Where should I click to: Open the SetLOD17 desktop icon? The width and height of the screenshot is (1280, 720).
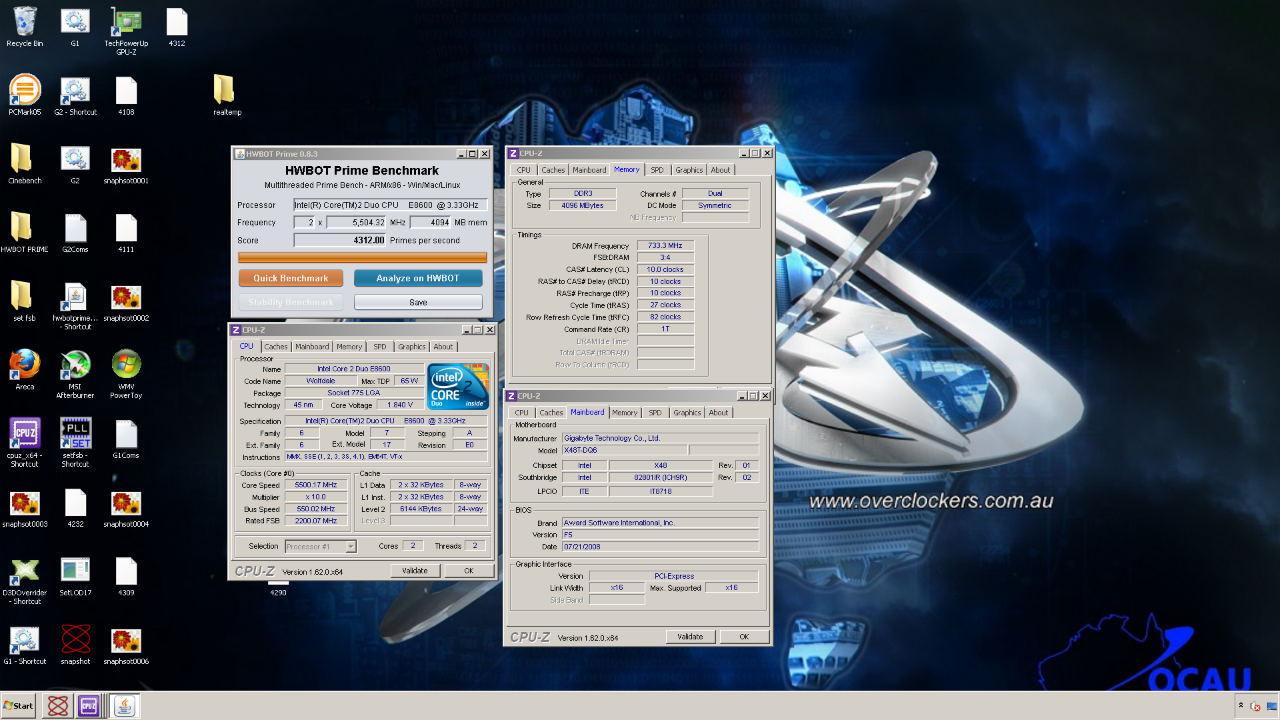click(75, 577)
